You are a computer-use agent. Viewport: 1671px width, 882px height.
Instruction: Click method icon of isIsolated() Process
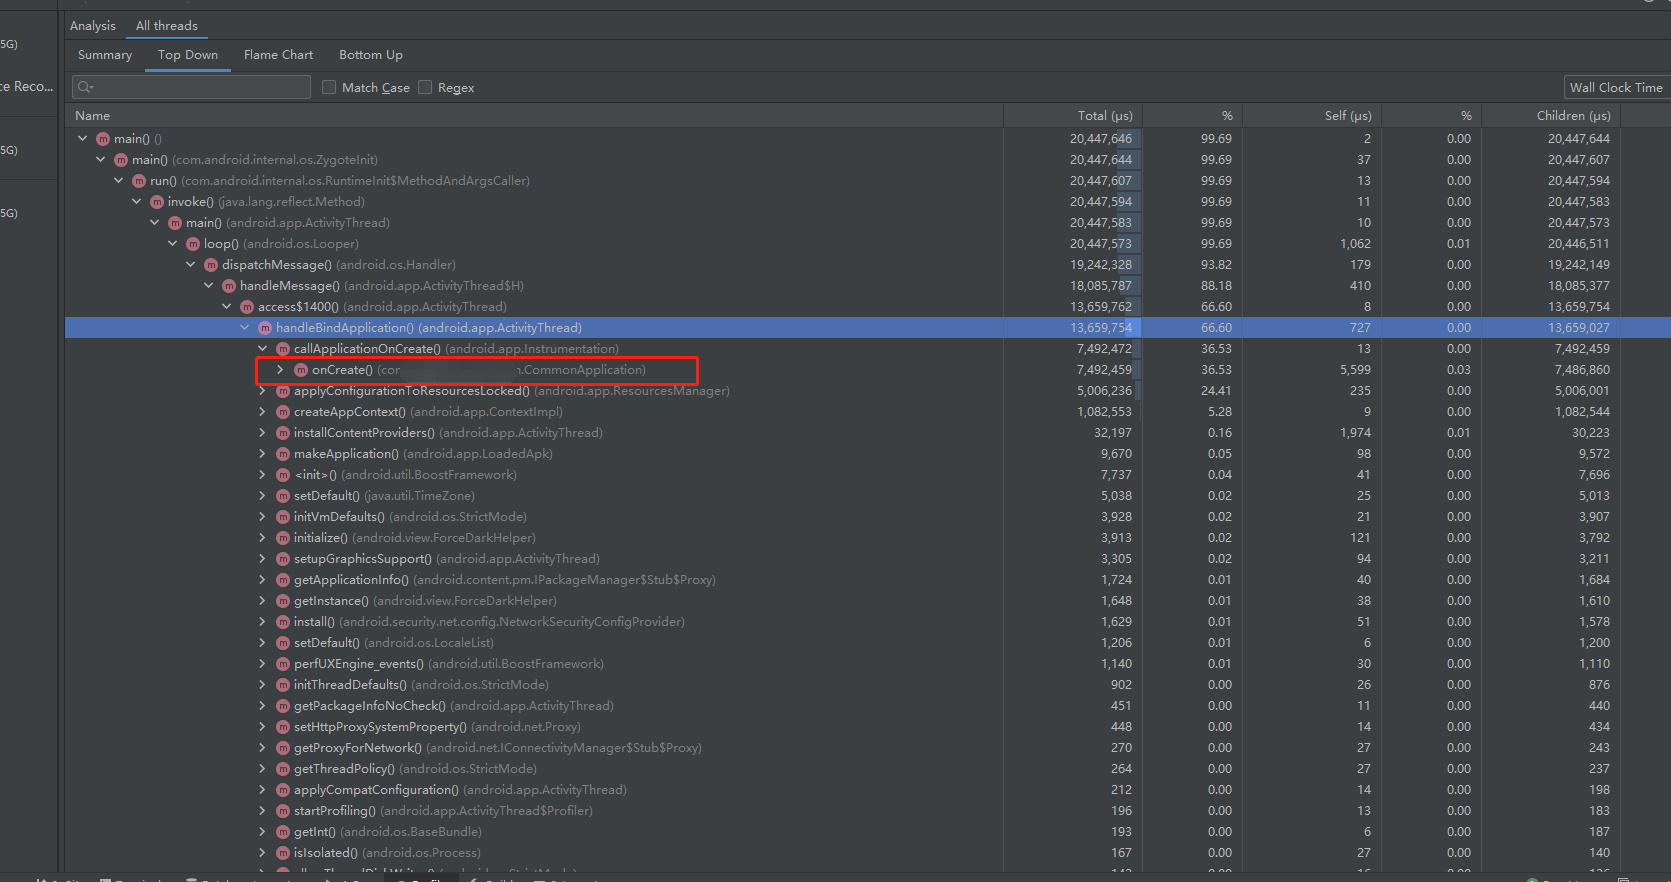[283, 853]
